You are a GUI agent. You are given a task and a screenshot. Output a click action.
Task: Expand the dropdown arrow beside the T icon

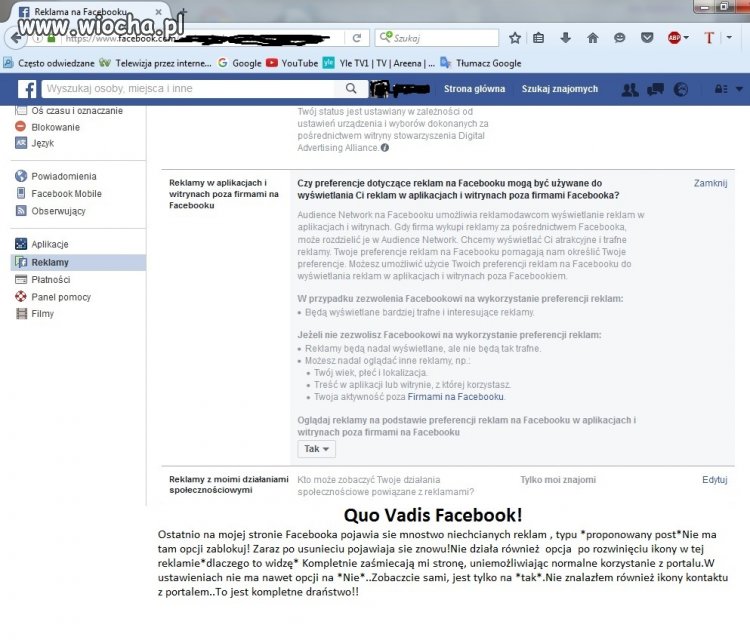[x=729, y=37]
